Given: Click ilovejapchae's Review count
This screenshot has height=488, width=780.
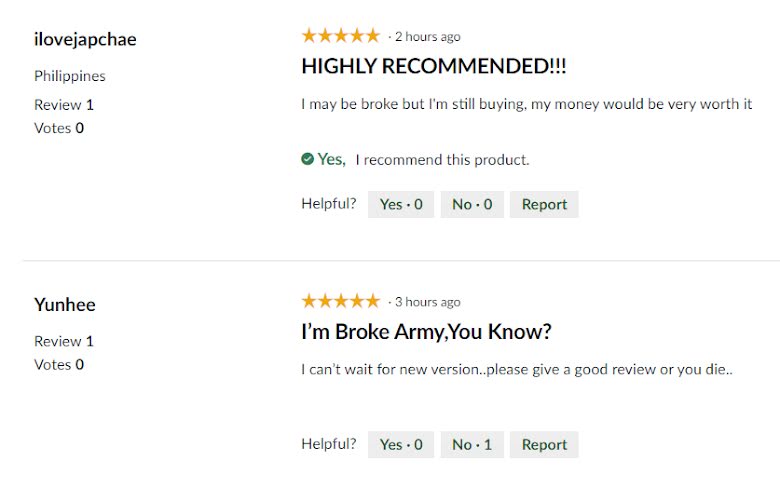Looking at the screenshot, I should [x=64, y=105].
